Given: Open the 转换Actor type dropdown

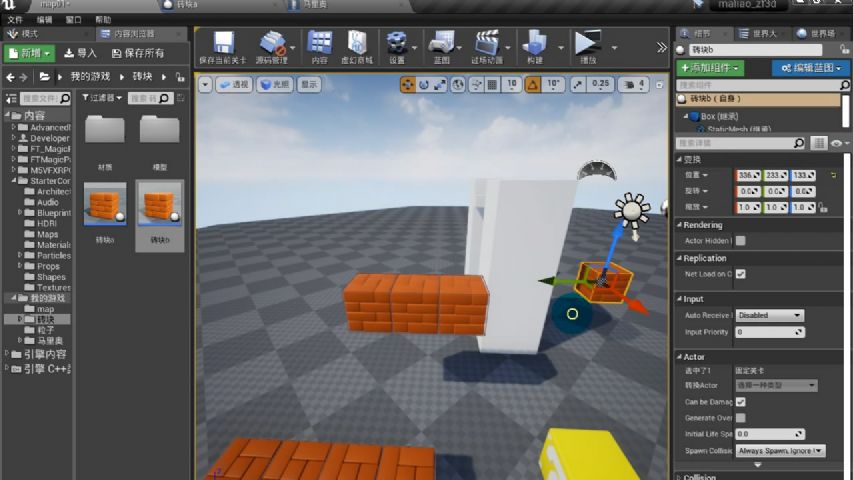Looking at the screenshot, I should point(776,385).
